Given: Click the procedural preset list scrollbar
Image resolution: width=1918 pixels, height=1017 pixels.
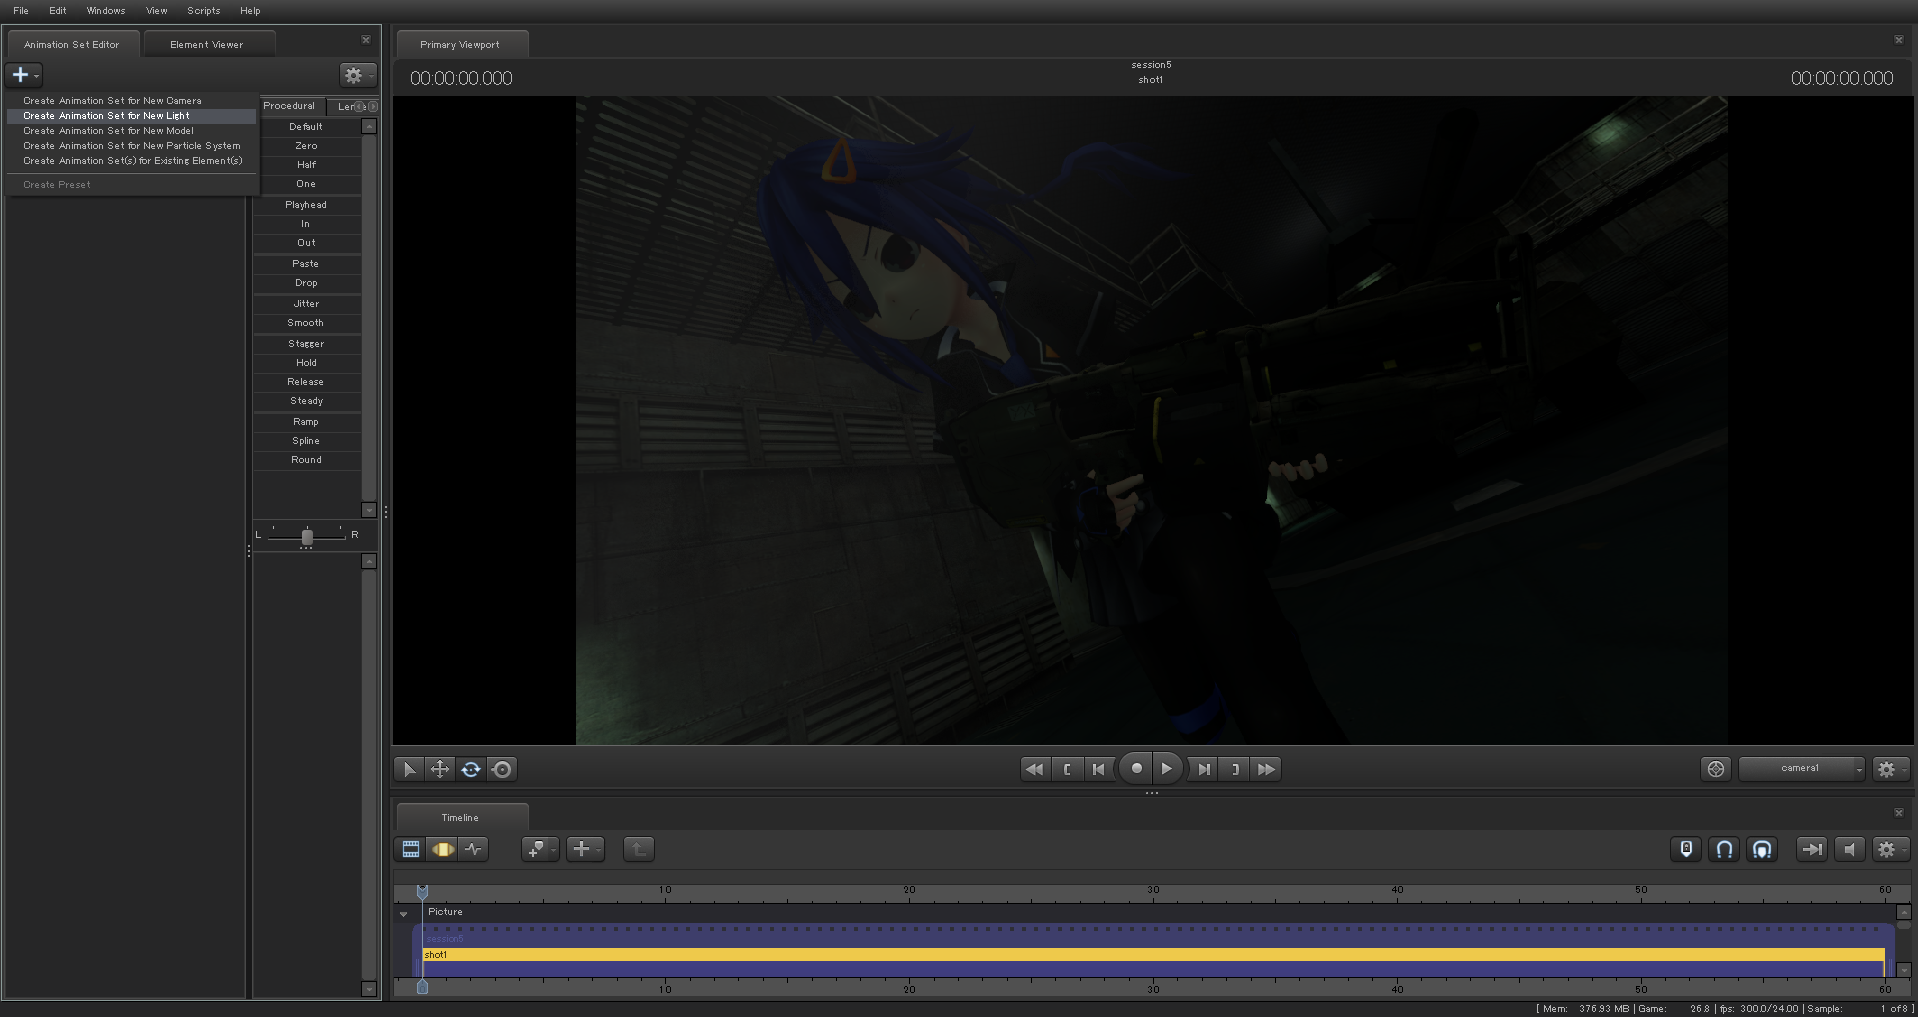Looking at the screenshot, I should point(369,318).
